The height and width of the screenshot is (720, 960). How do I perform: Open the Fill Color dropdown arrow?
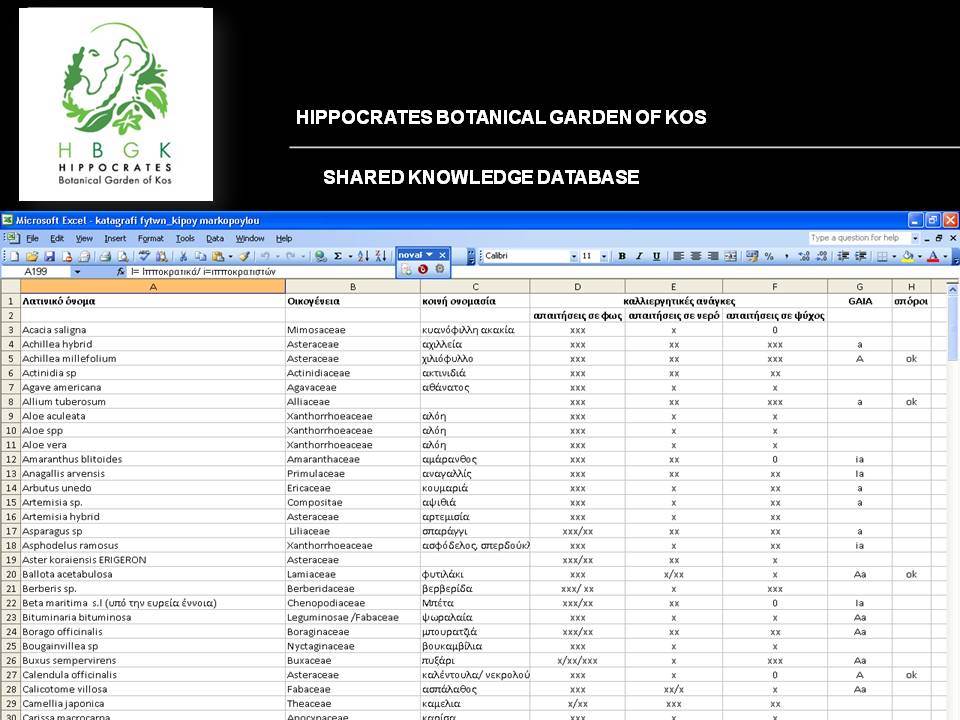point(920,256)
